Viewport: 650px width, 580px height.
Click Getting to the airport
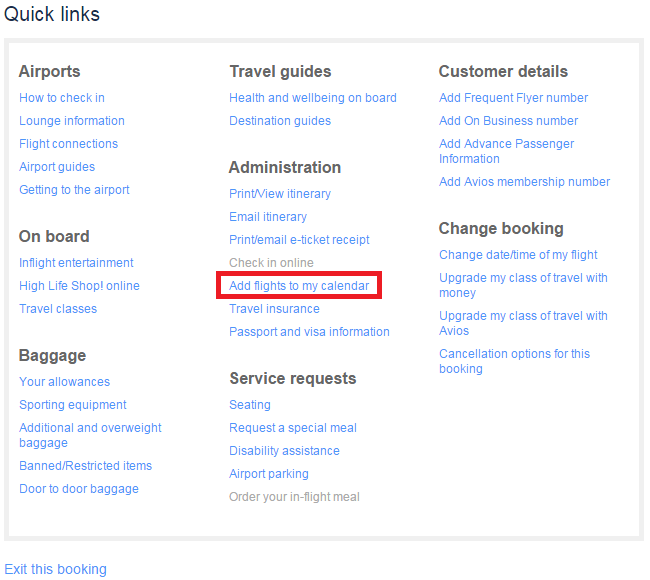point(74,190)
